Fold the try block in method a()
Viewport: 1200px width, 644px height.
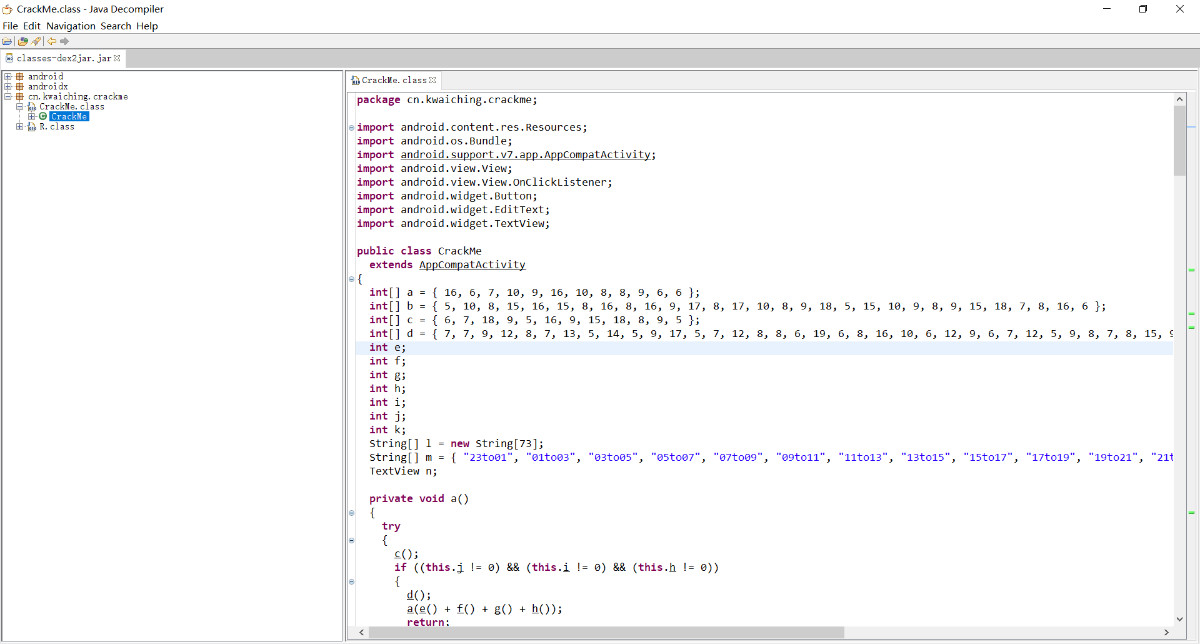coord(351,540)
